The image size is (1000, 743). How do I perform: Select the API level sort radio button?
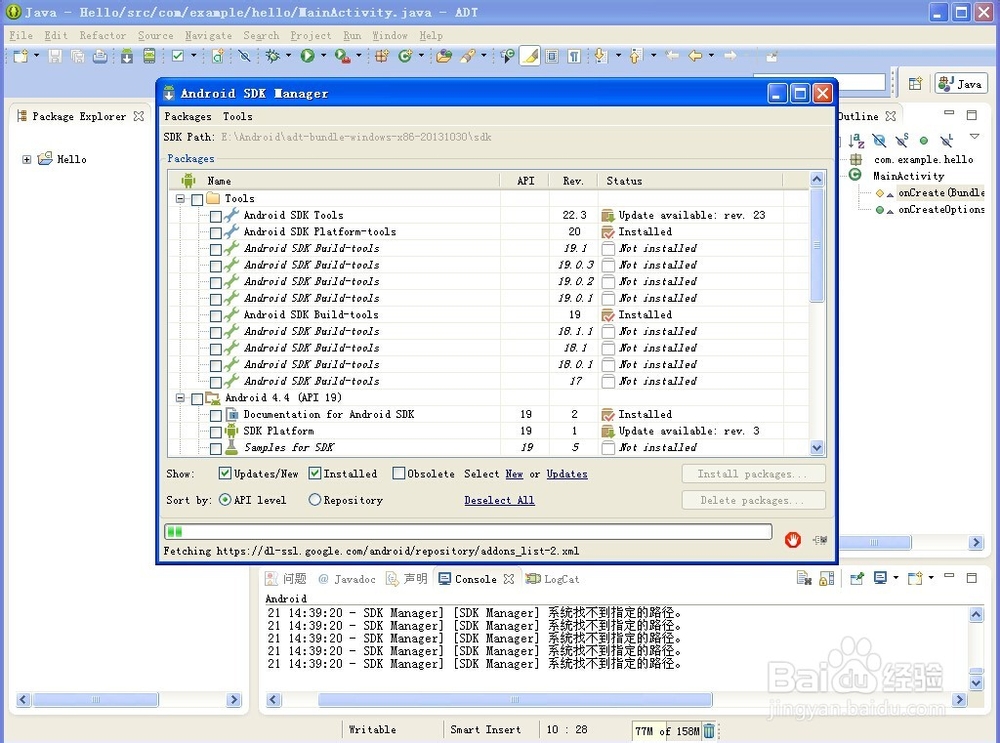pos(224,500)
